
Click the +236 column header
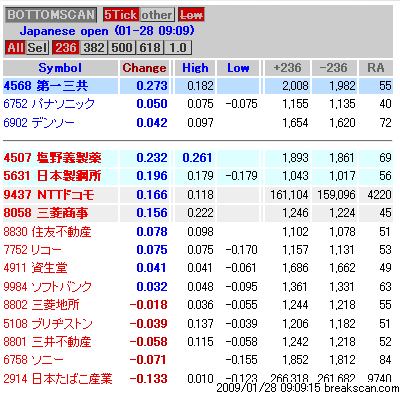(287, 68)
